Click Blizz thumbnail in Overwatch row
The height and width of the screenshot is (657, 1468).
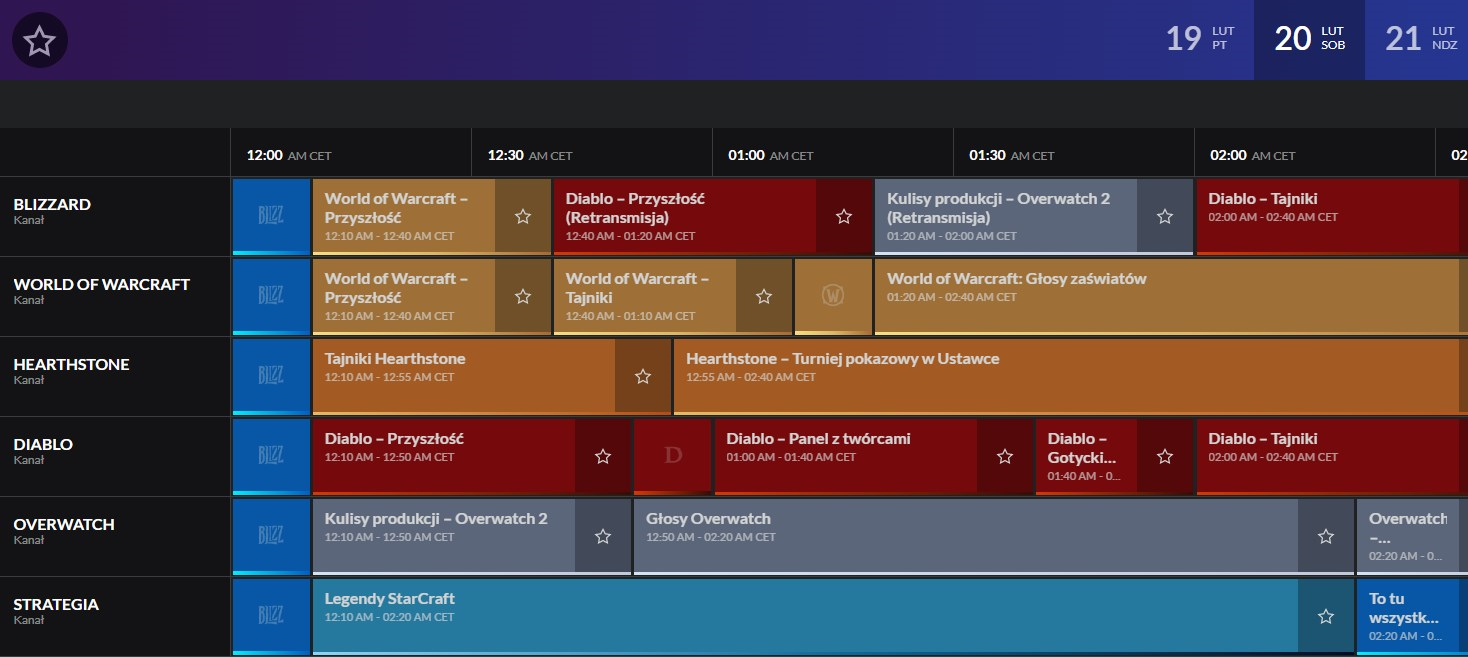(x=271, y=536)
